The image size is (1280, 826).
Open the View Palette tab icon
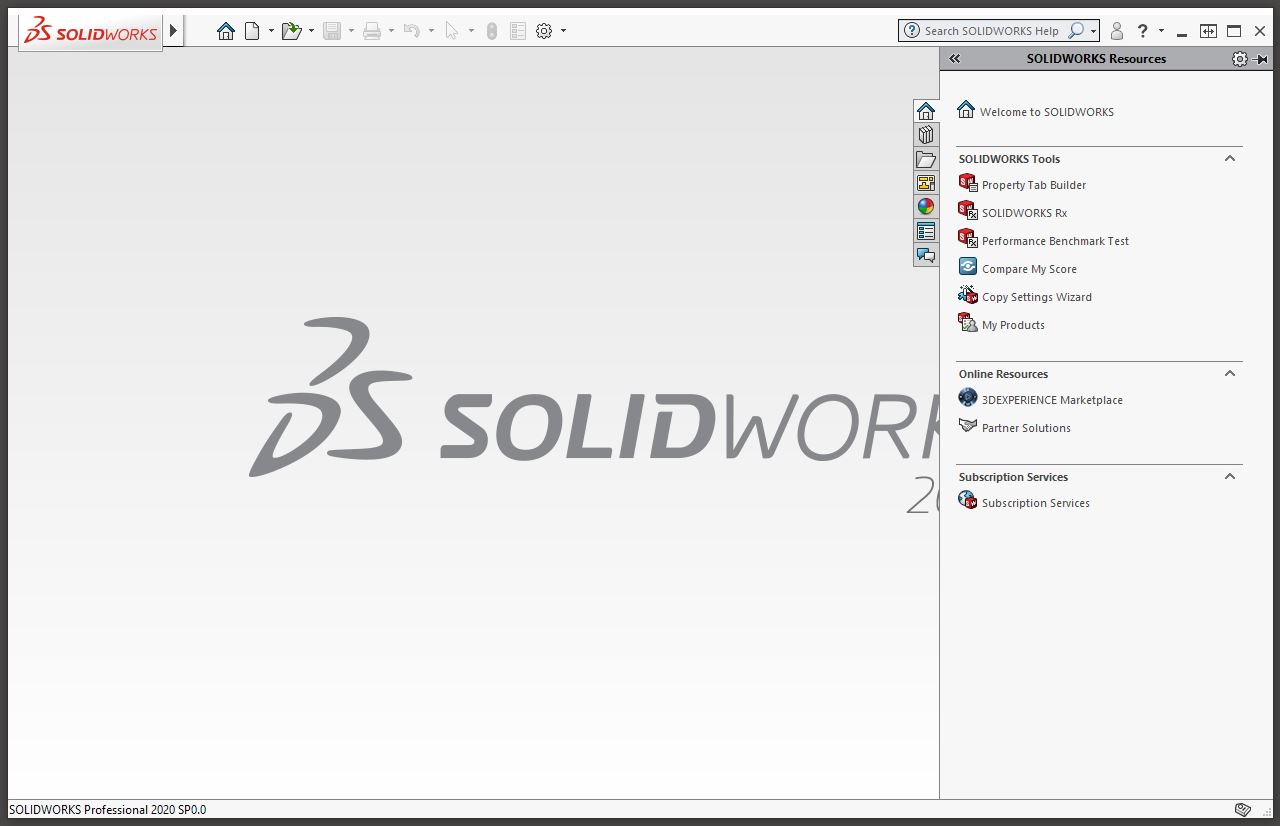point(926,183)
